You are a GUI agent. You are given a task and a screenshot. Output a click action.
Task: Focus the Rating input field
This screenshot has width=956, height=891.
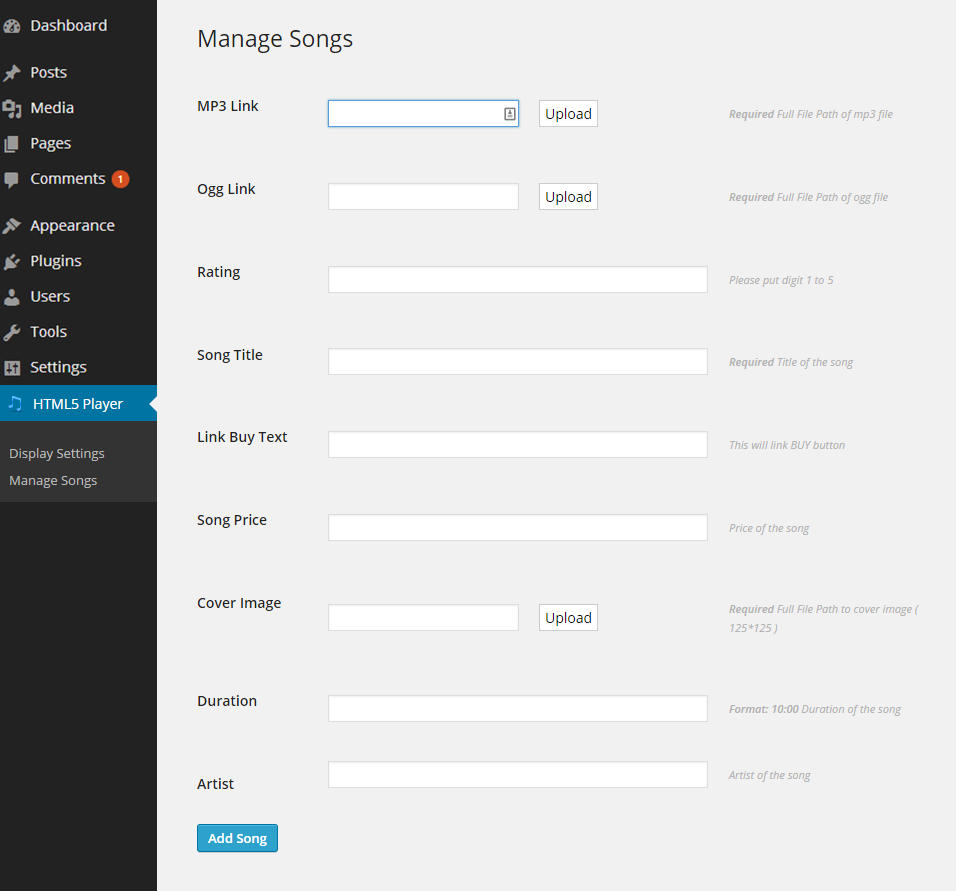click(x=518, y=279)
